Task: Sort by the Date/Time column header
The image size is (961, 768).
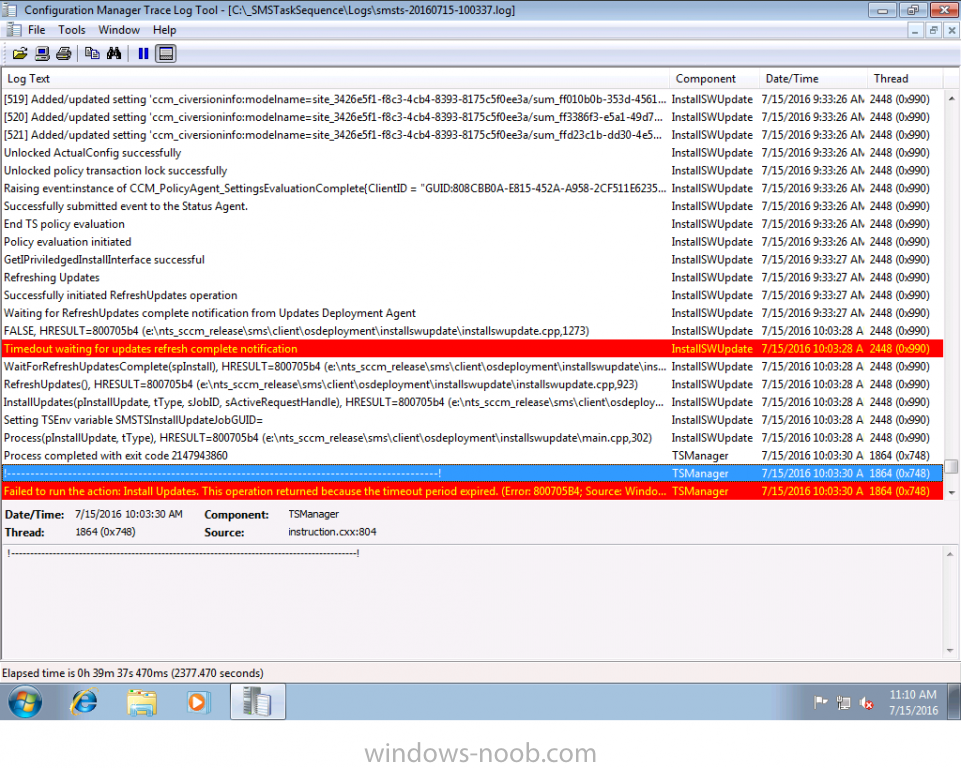Action: coord(813,78)
